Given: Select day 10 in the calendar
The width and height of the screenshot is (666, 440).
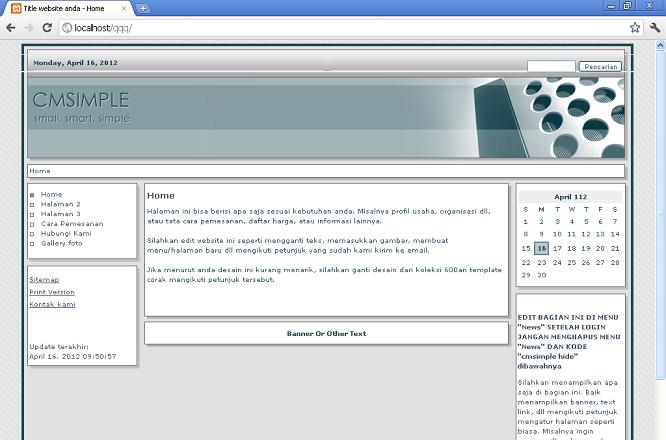Looking at the screenshot, I should pyautogui.click(x=557, y=234).
